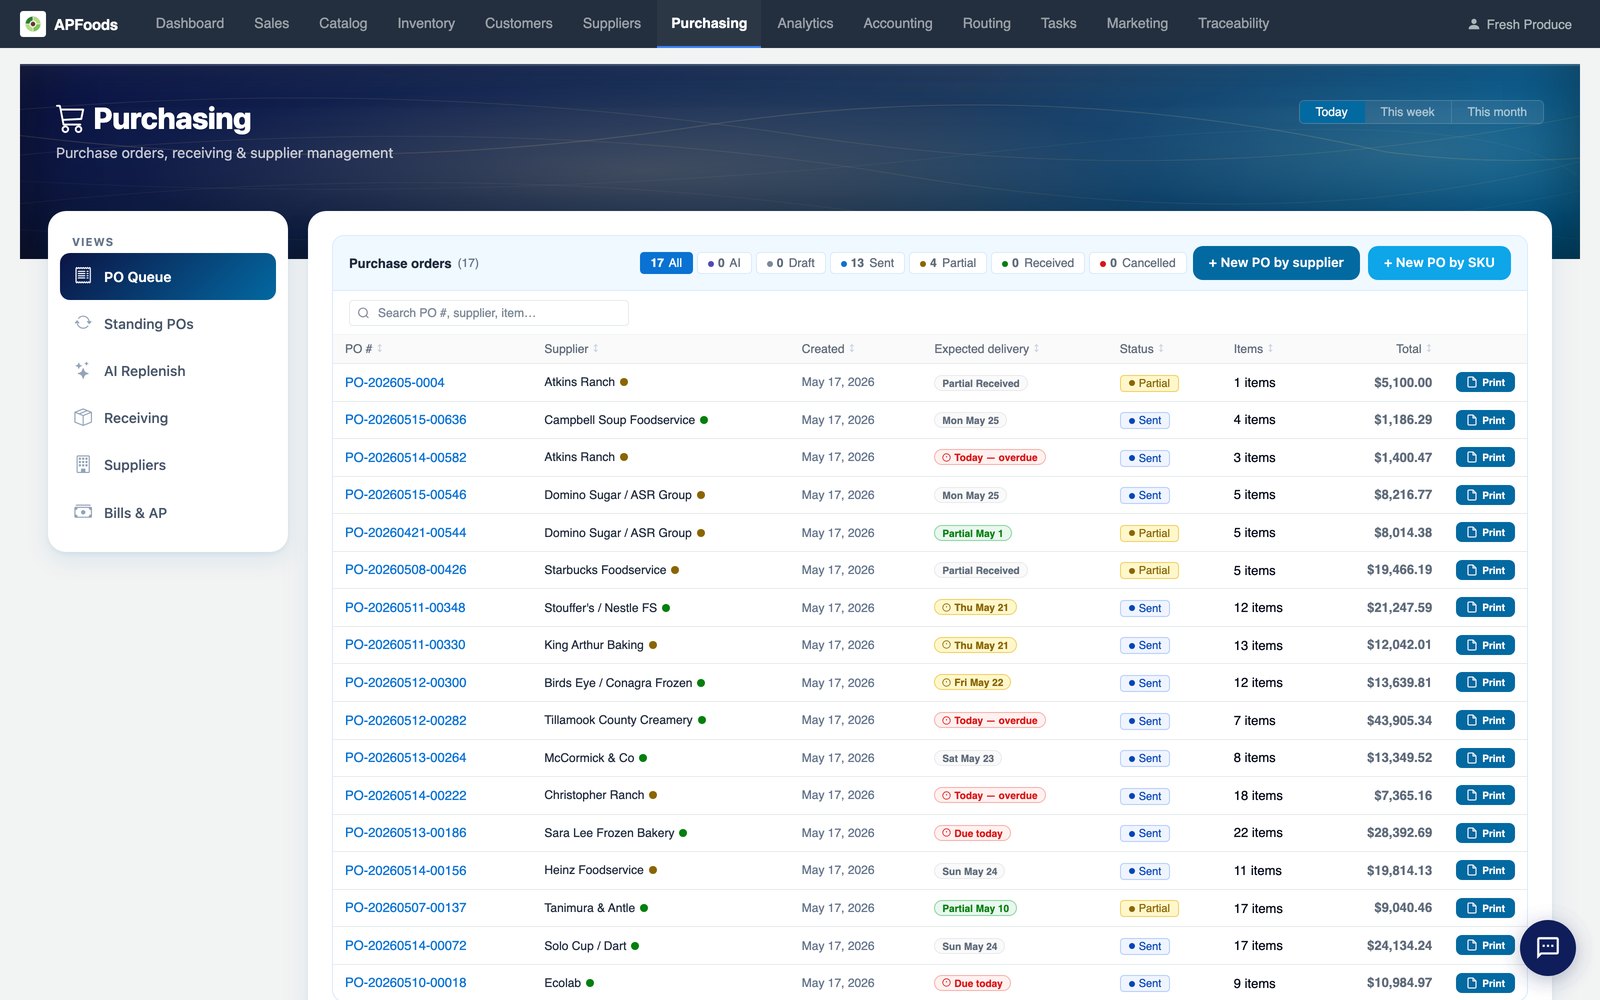
Task: Sort by Created column
Action: 828,349
